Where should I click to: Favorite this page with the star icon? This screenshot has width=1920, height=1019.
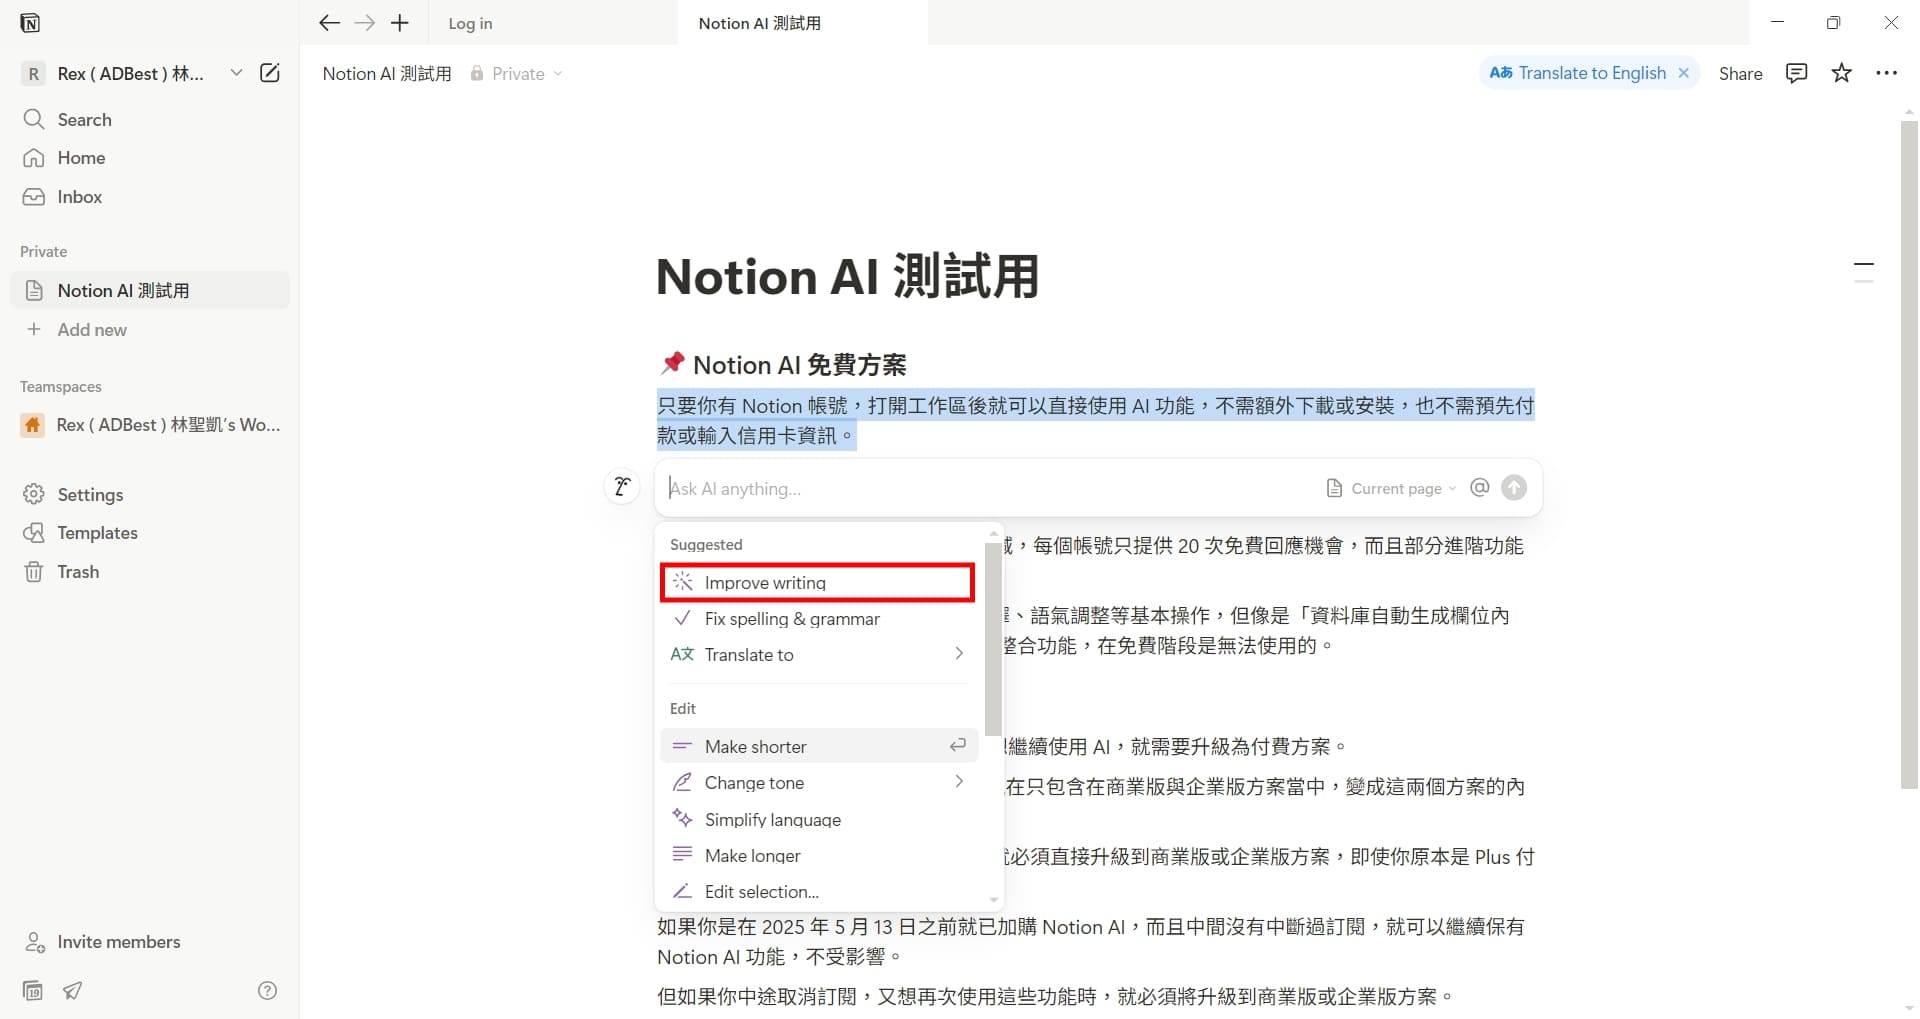point(1841,72)
